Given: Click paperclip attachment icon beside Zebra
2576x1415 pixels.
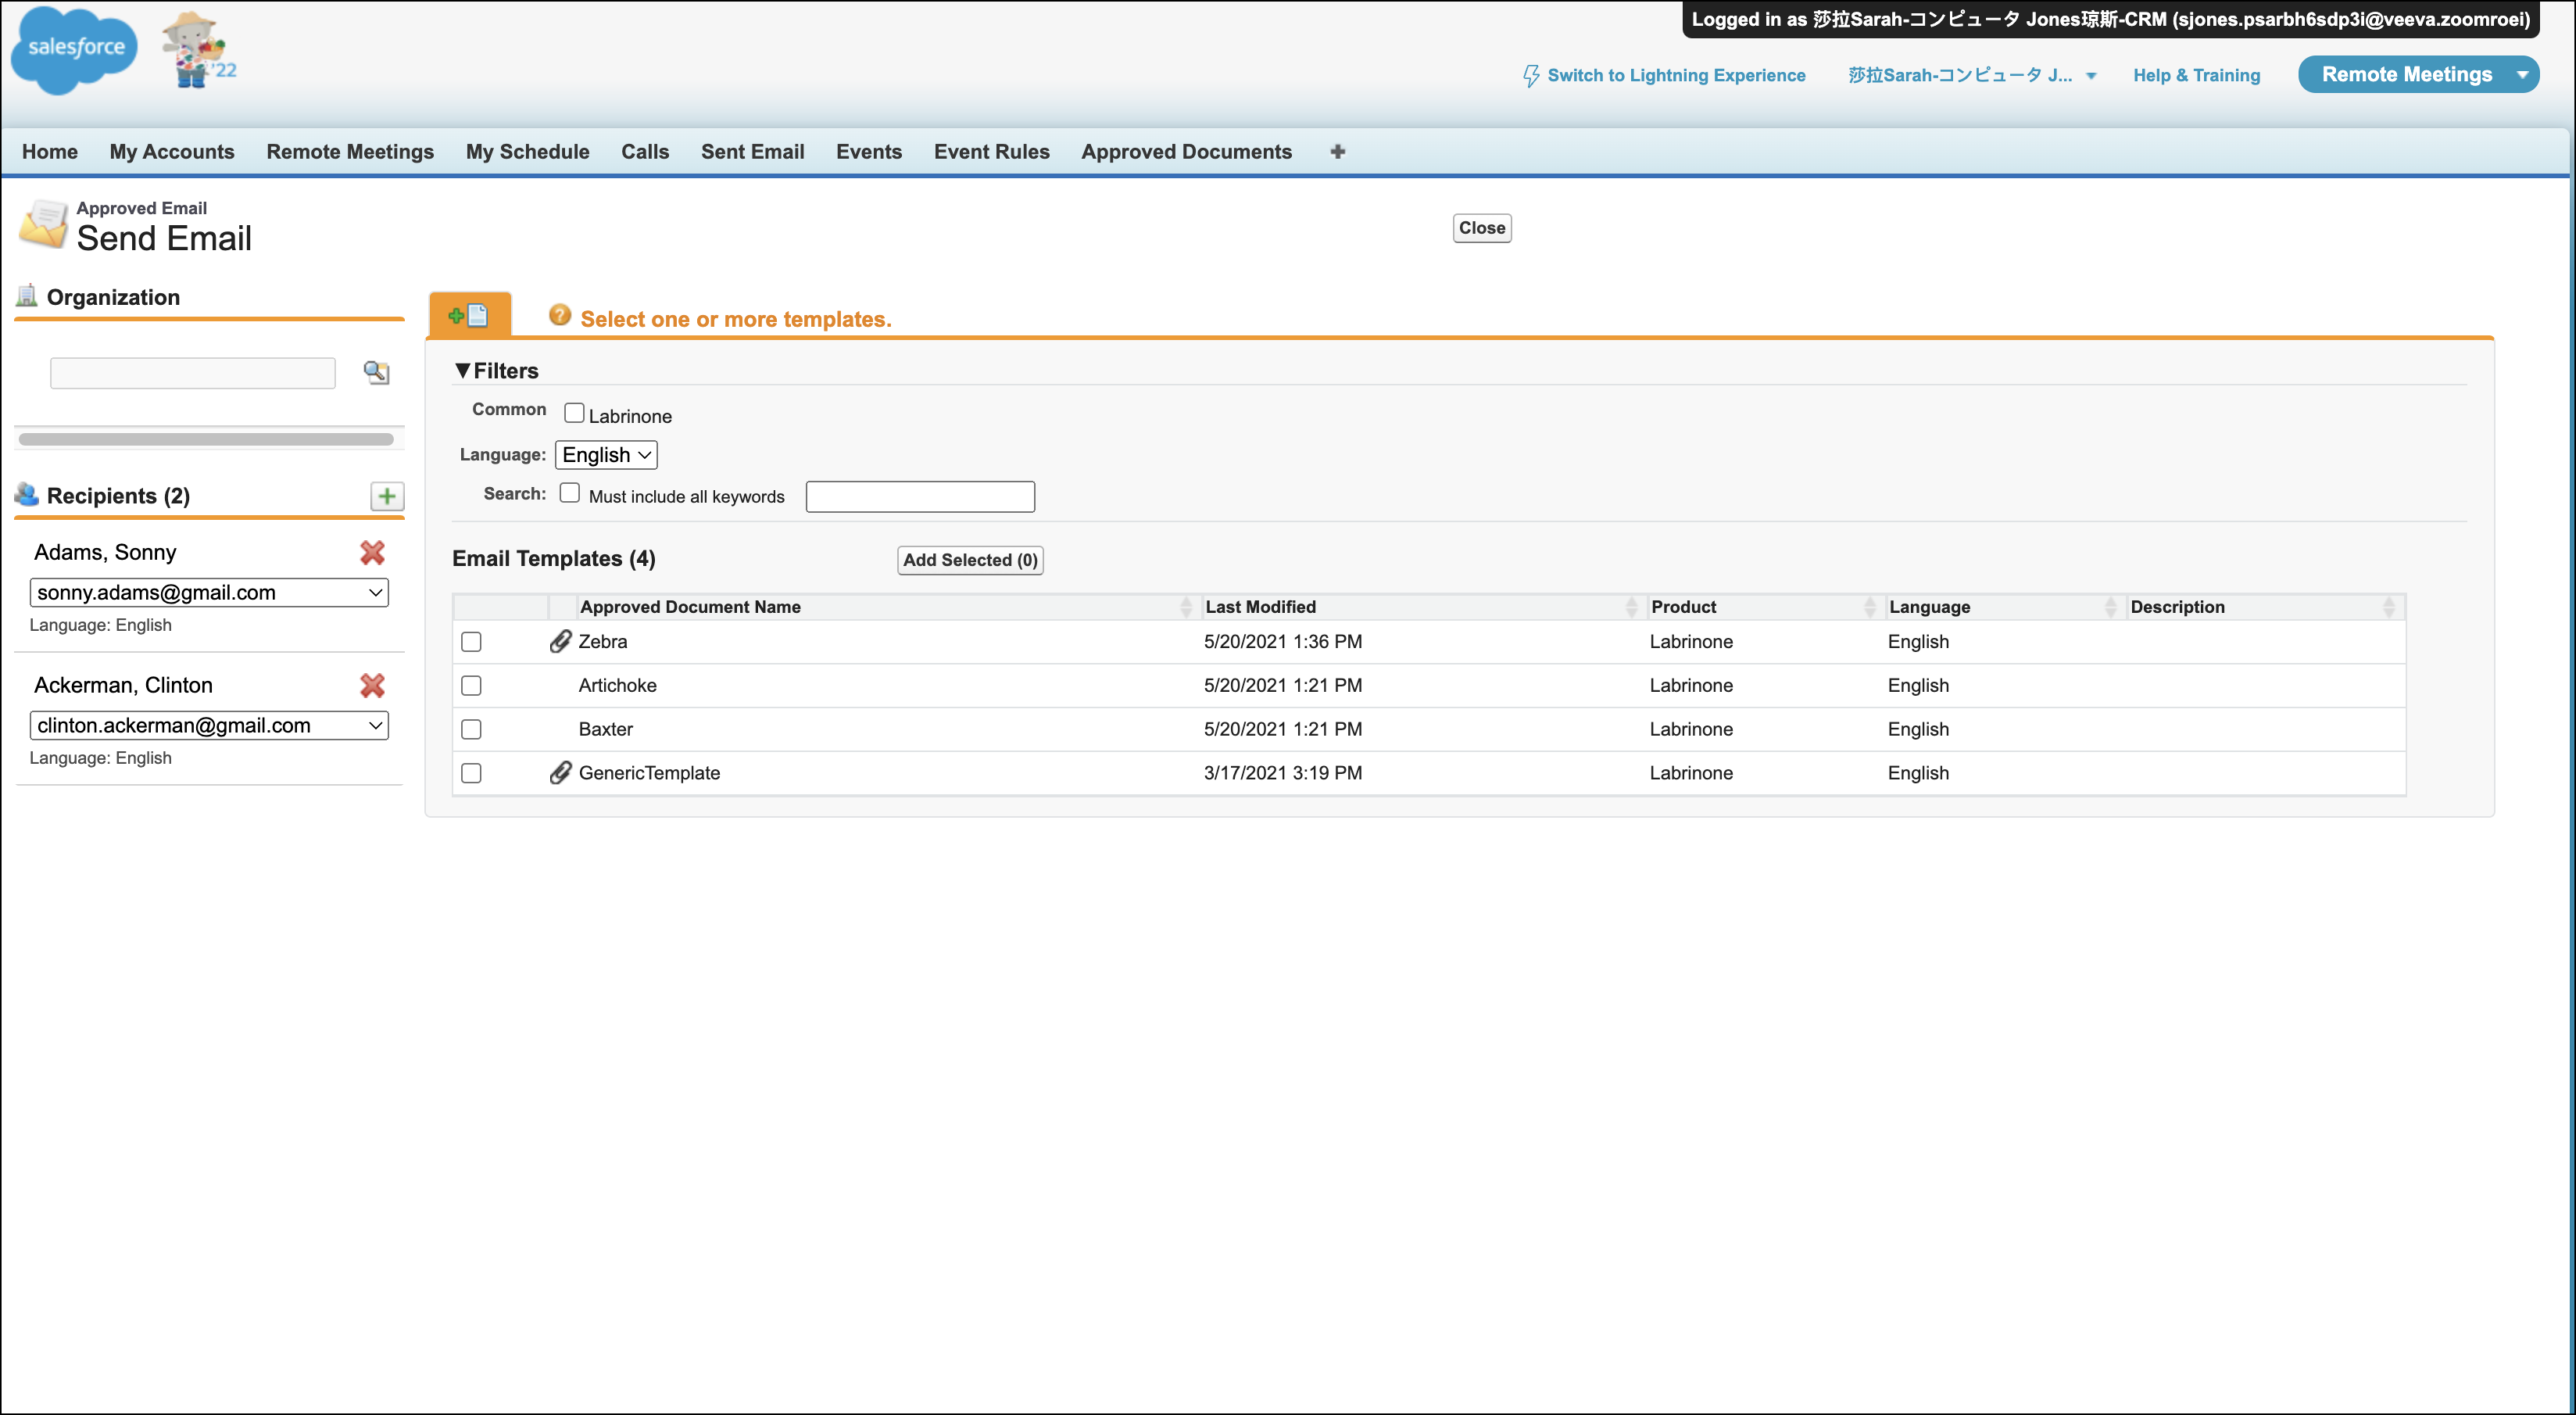Looking at the screenshot, I should tap(560, 642).
